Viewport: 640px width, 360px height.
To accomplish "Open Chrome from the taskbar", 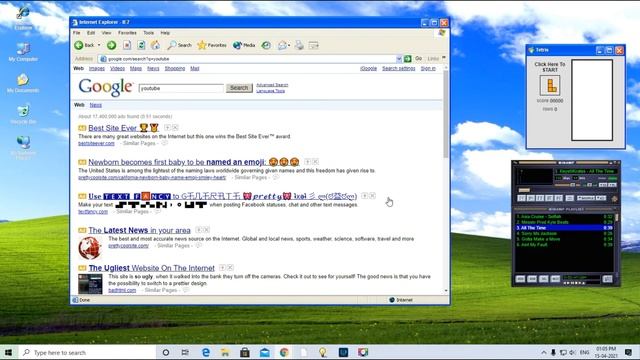I will [284, 352].
